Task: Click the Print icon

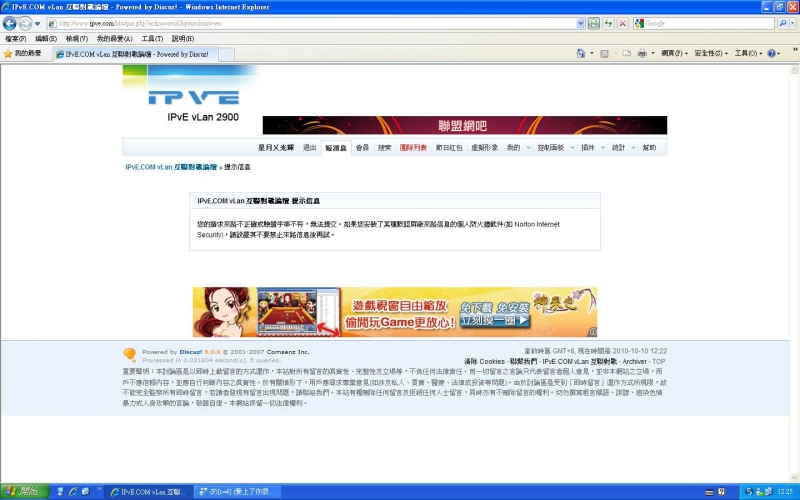Action: pos(642,53)
